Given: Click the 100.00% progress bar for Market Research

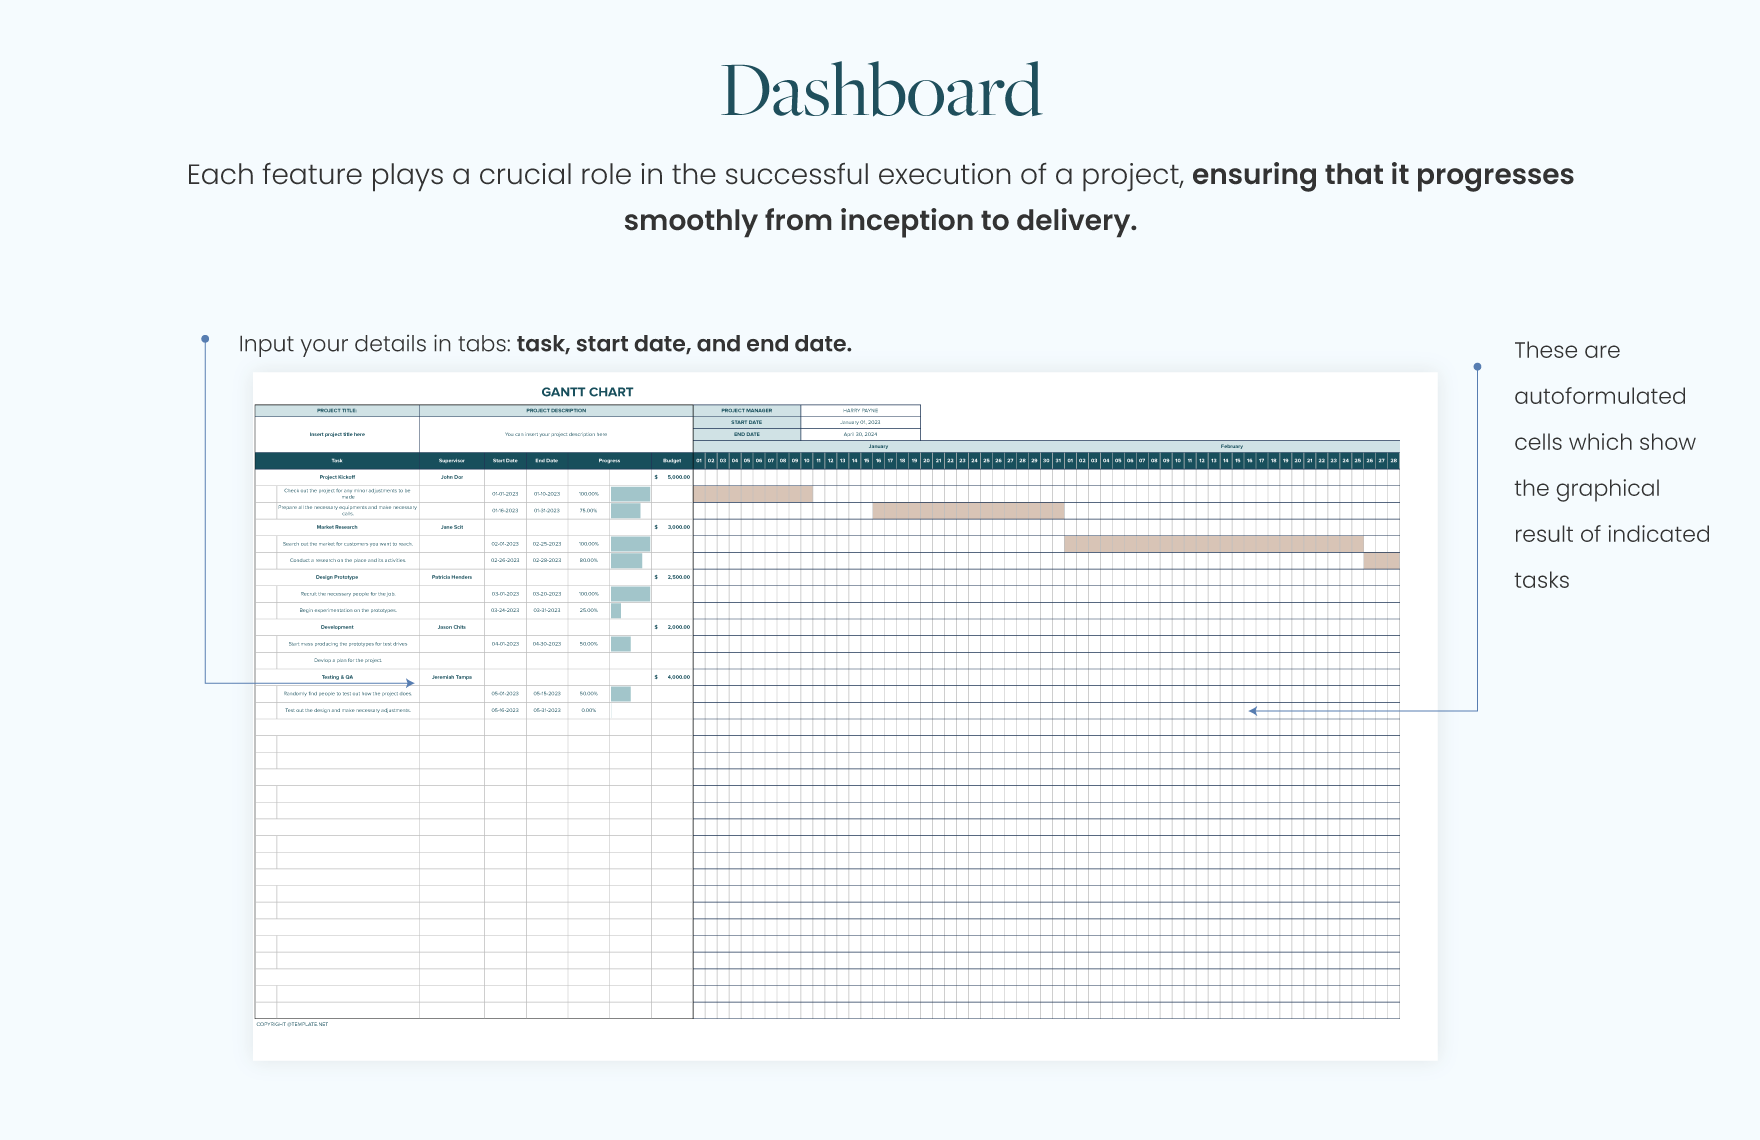Looking at the screenshot, I should [630, 544].
